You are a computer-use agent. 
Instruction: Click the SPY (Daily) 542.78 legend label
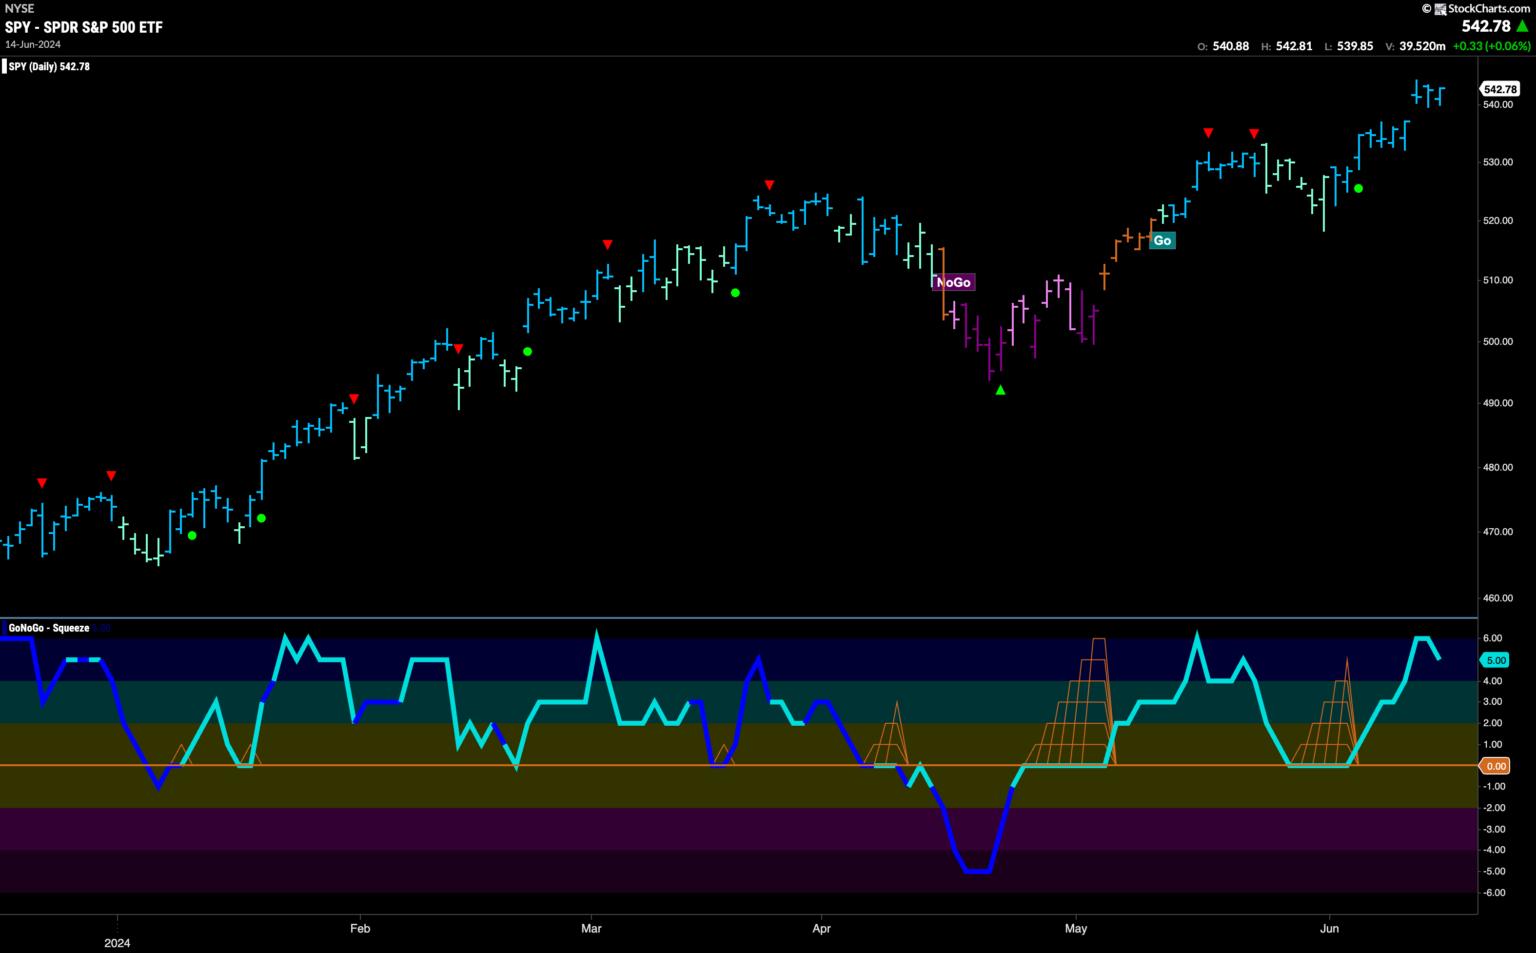click(x=49, y=67)
